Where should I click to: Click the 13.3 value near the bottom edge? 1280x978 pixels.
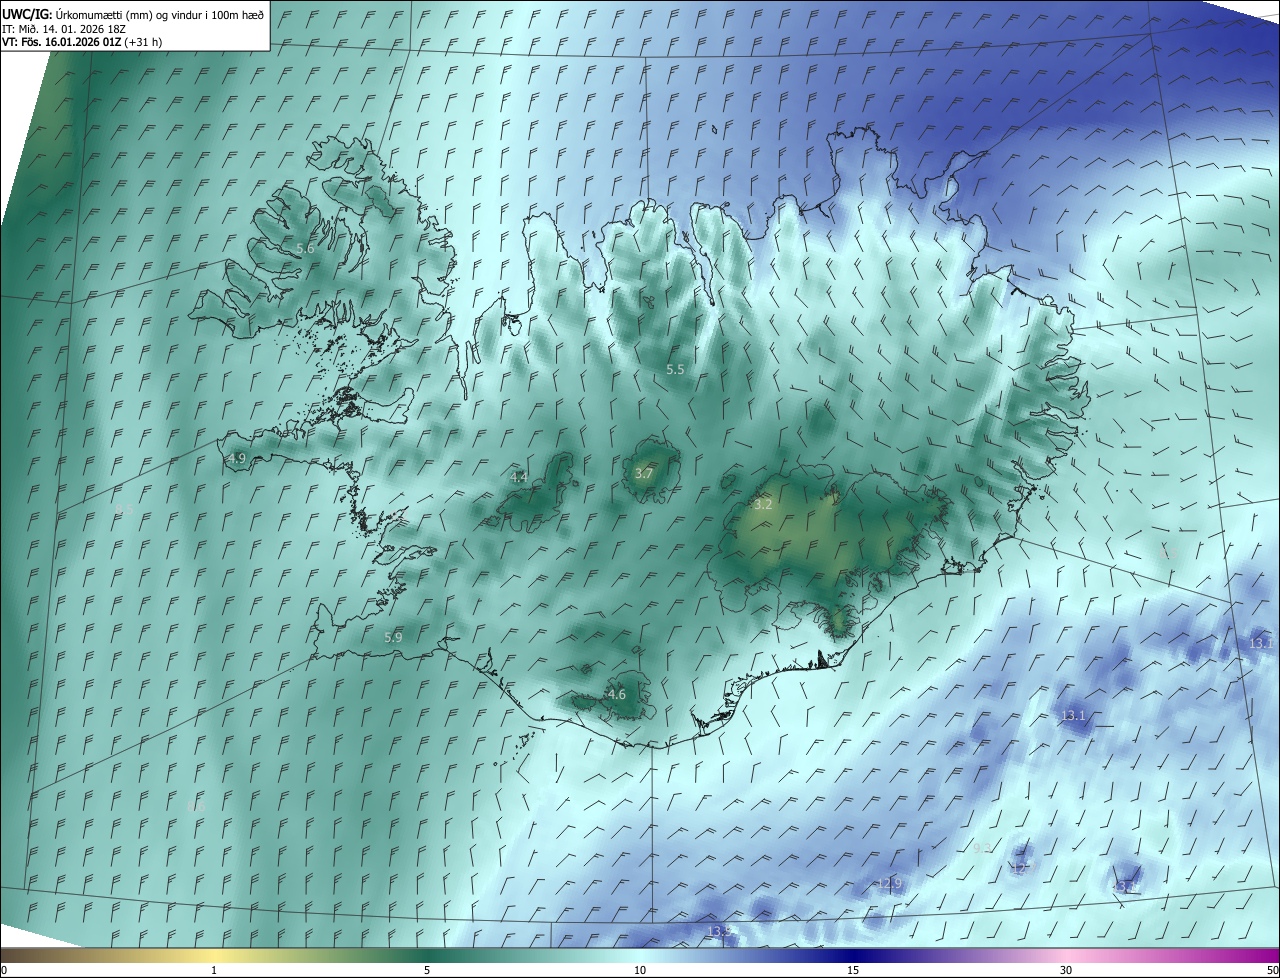(720, 931)
